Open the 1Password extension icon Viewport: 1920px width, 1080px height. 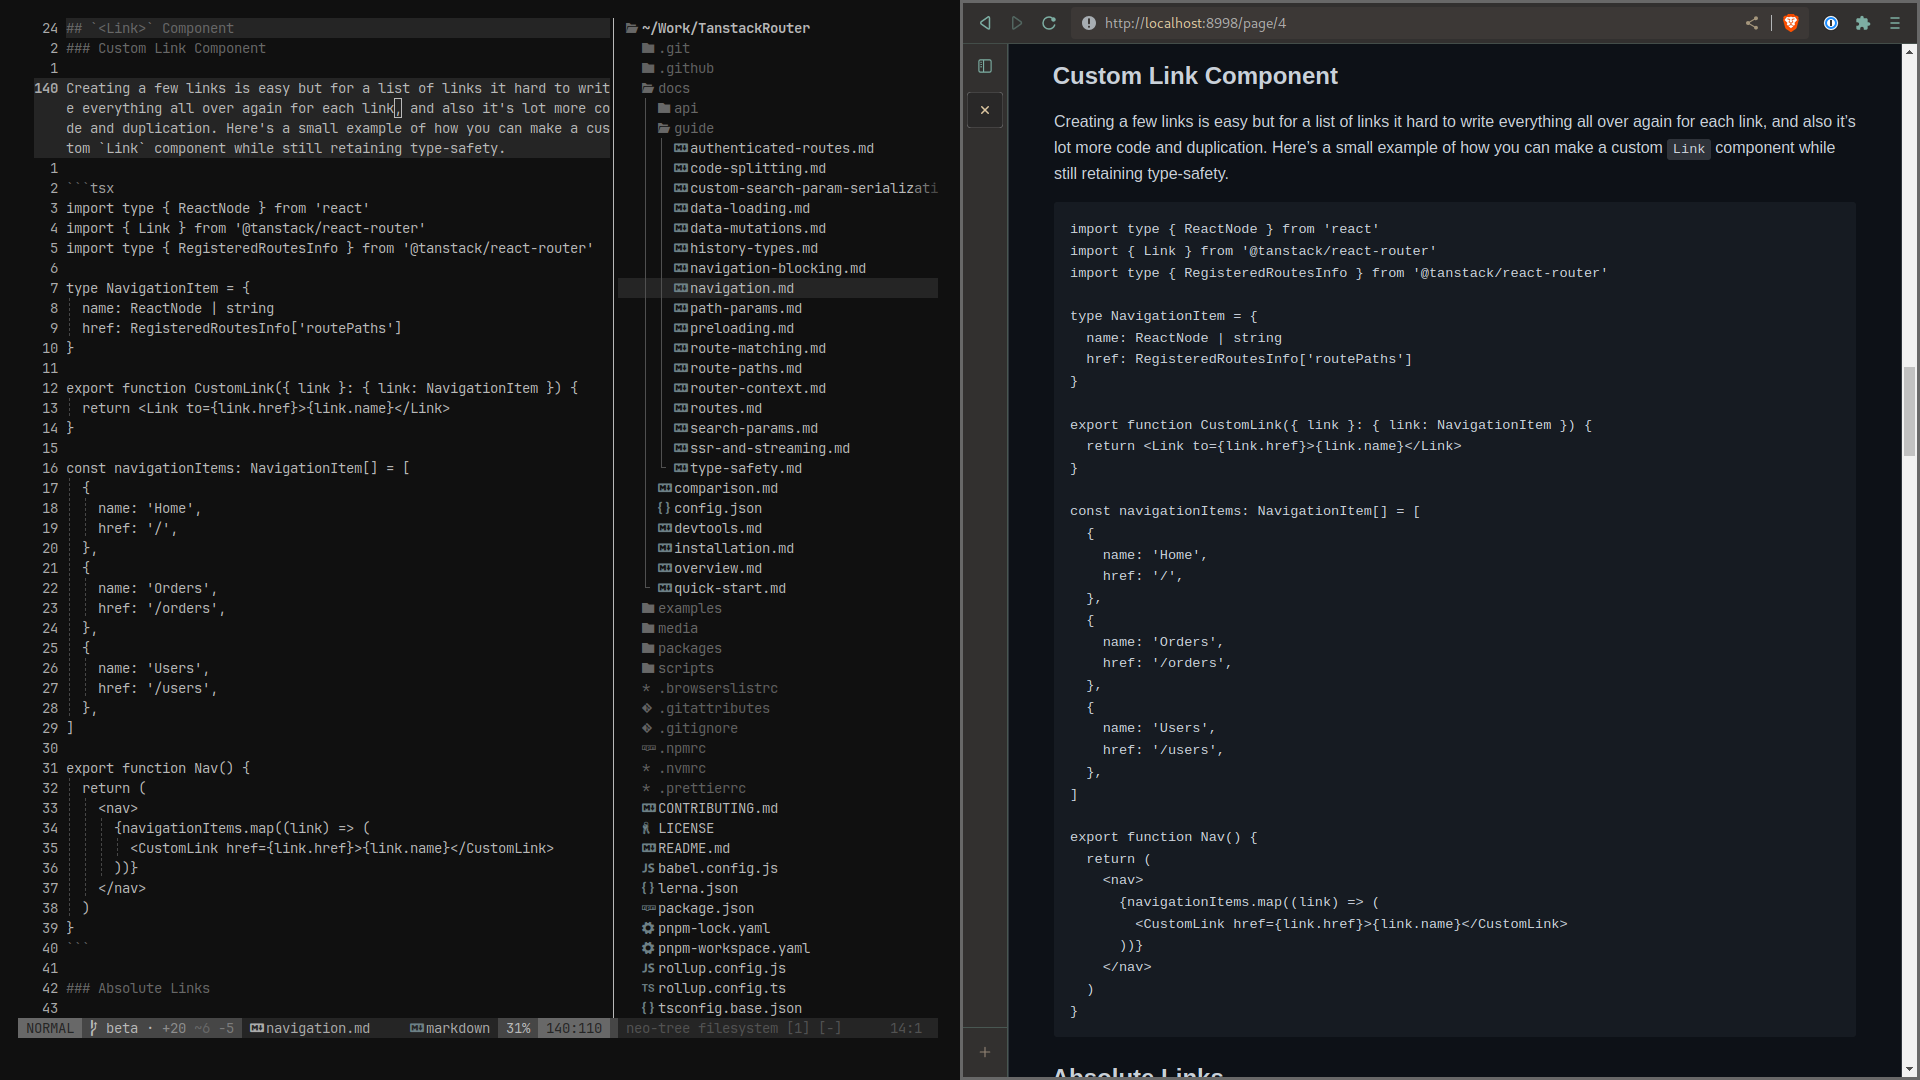tap(1831, 23)
